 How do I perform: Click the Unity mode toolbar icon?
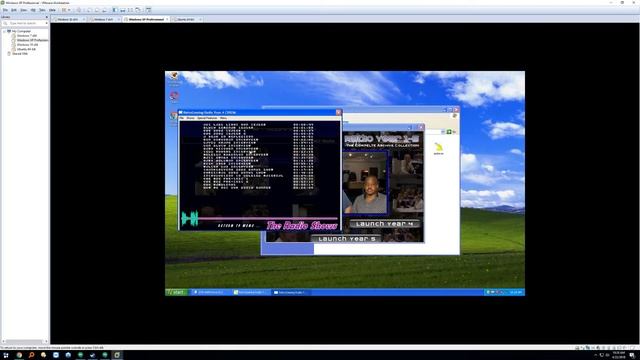click(x=138, y=10)
